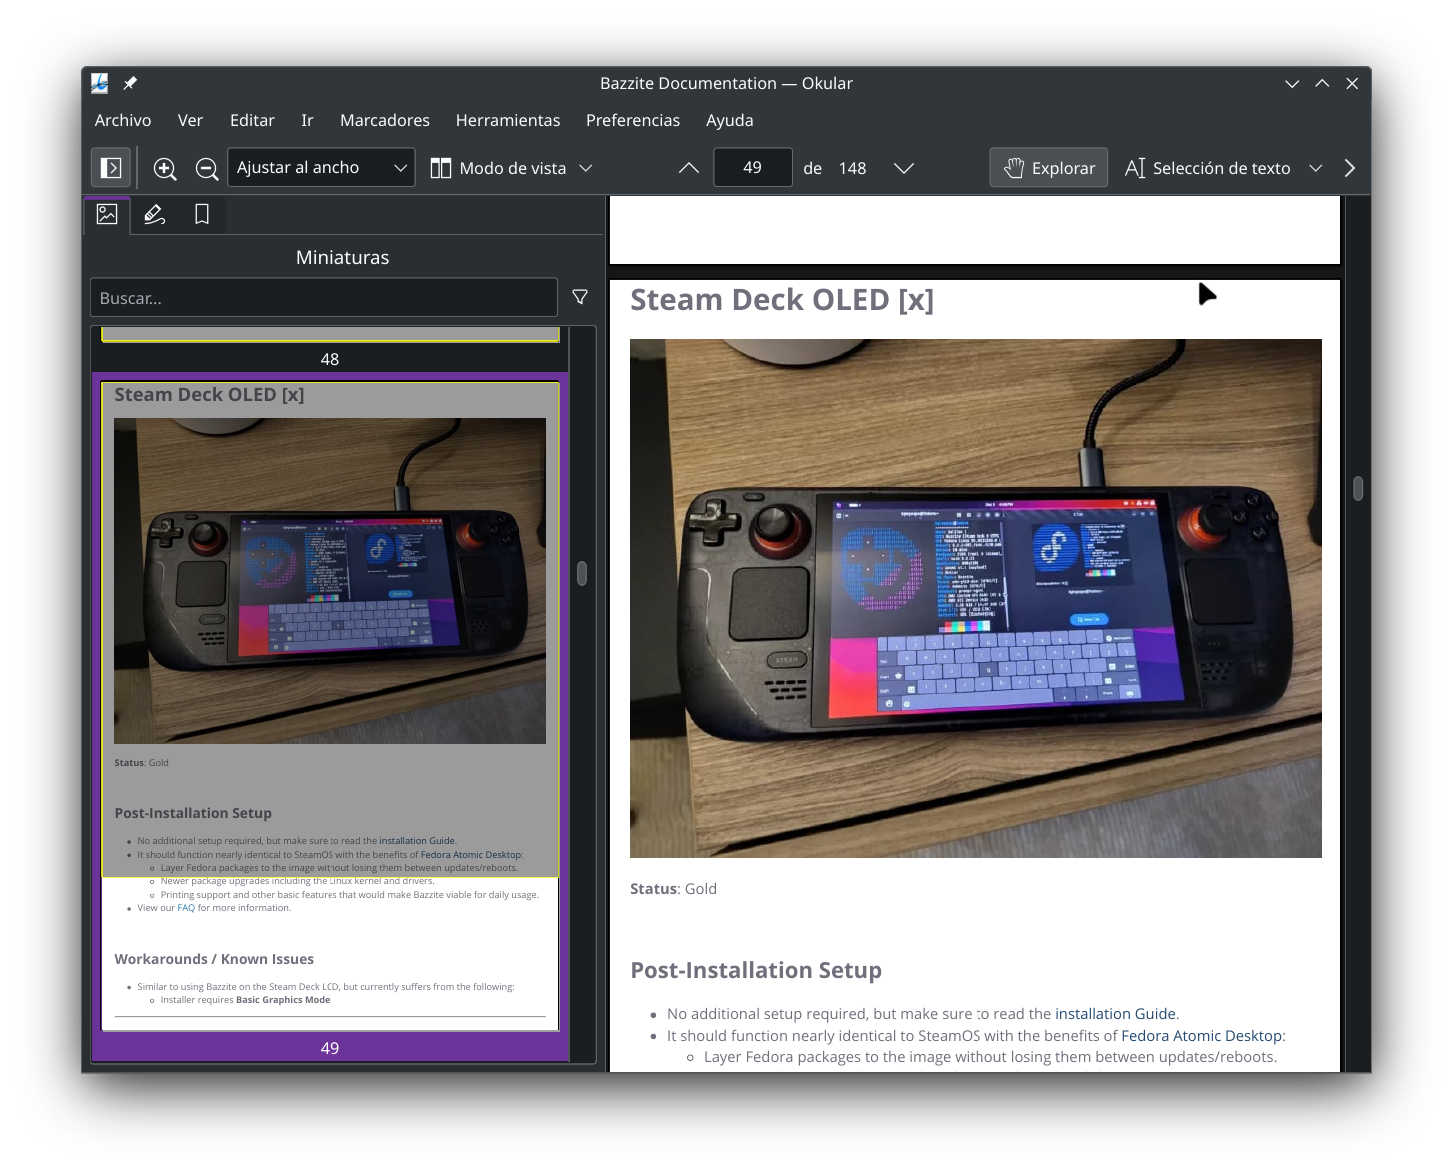This screenshot has height=1171, width=1455.
Task: Click the 'Status: Gold' text in document
Action: [673, 889]
